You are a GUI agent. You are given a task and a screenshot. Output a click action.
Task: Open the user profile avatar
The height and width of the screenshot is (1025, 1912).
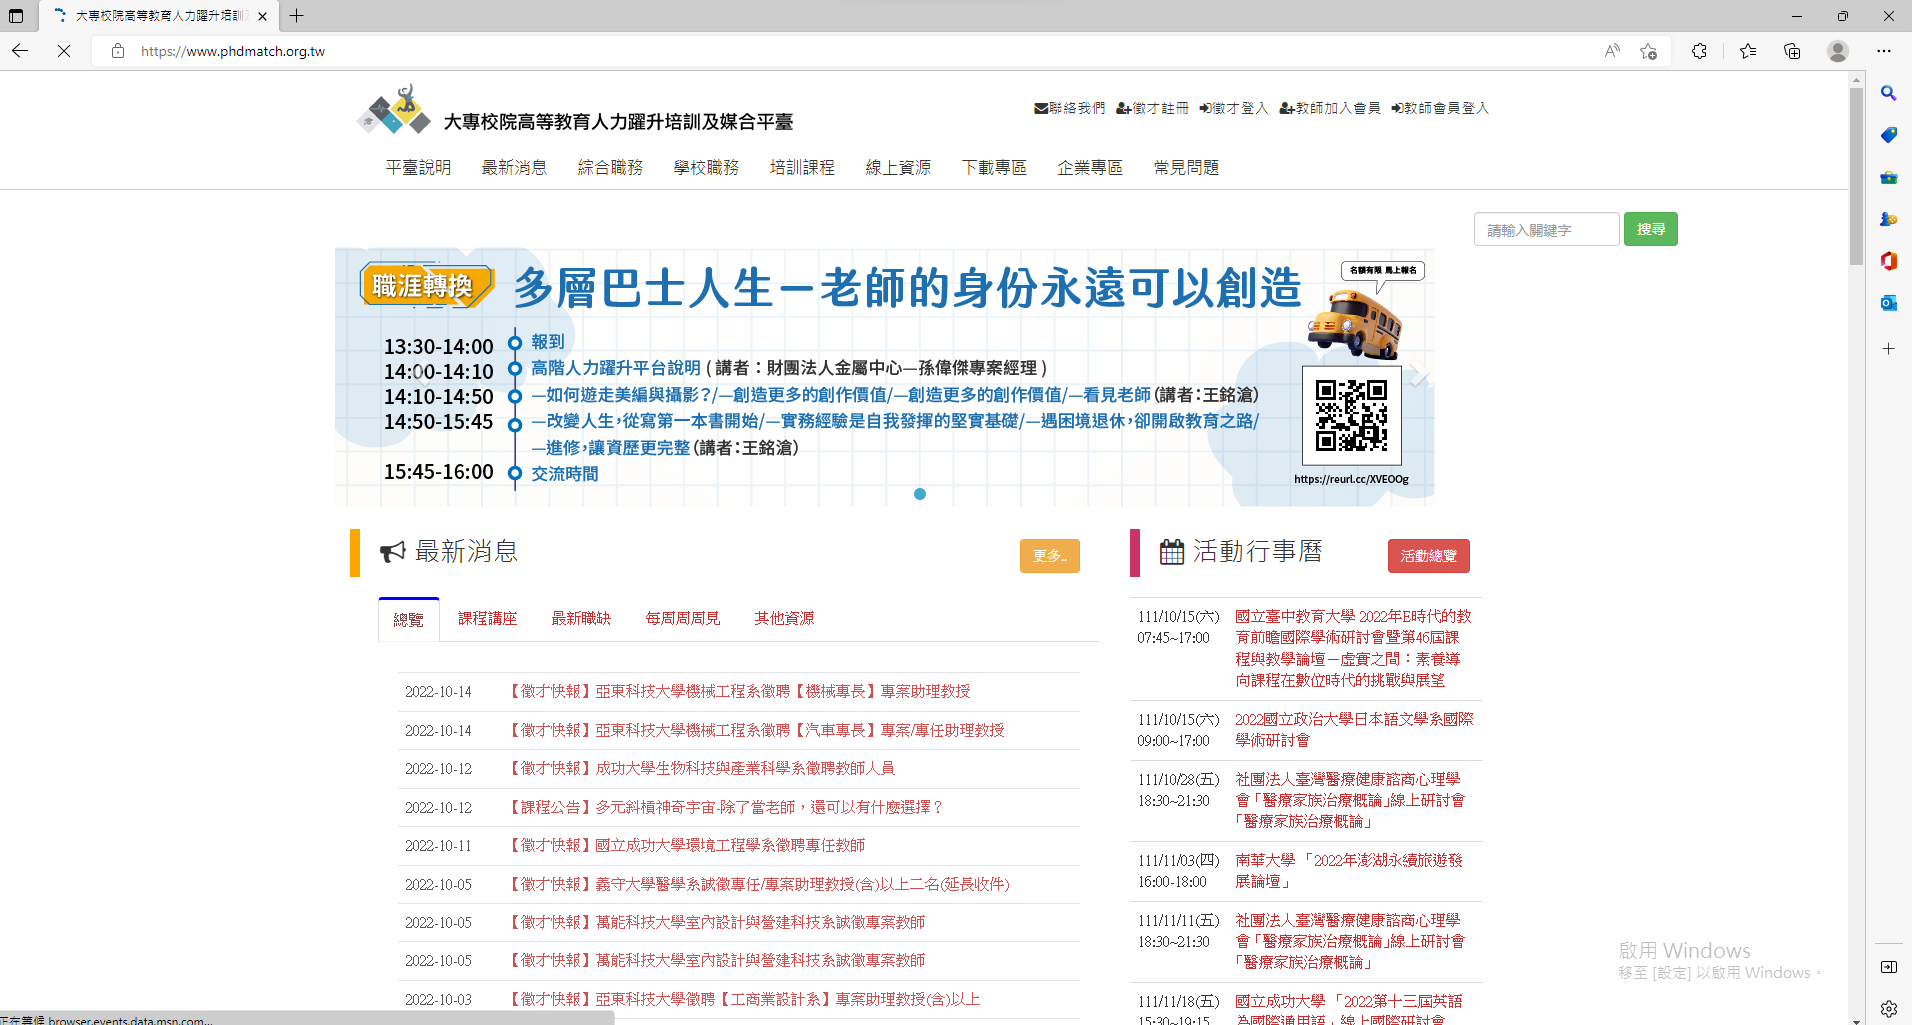1838,51
